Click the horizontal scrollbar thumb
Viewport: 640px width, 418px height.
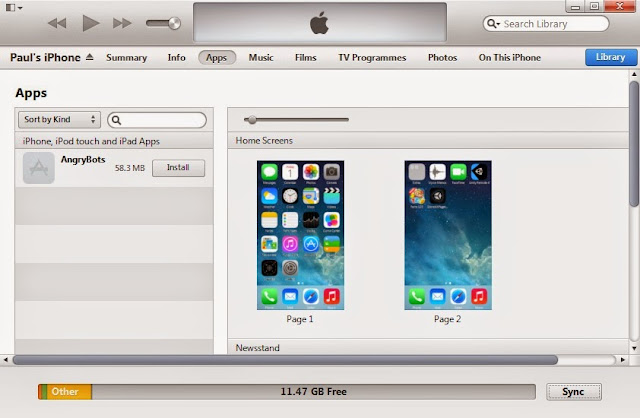285,360
